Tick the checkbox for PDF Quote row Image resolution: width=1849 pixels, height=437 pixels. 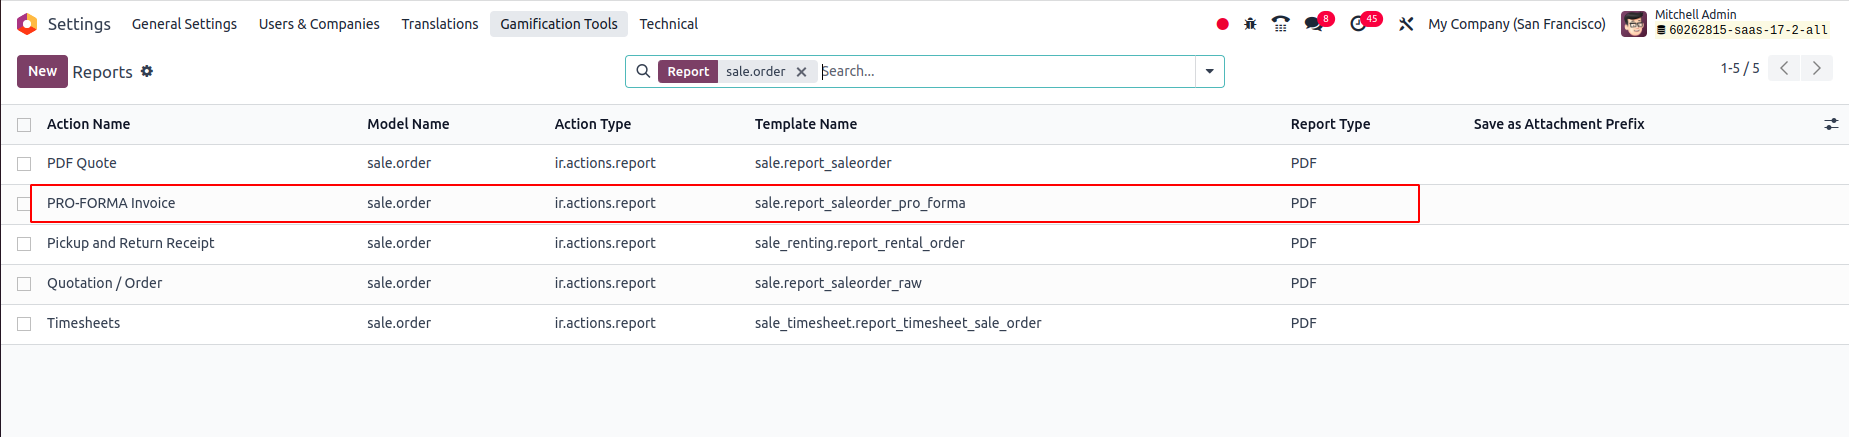[x=24, y=164]
